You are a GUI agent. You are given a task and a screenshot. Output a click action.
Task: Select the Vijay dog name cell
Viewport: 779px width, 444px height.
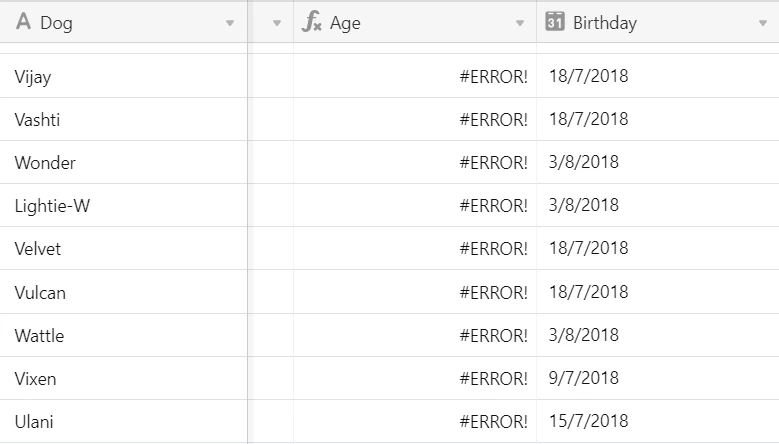(x=34, y=76)
